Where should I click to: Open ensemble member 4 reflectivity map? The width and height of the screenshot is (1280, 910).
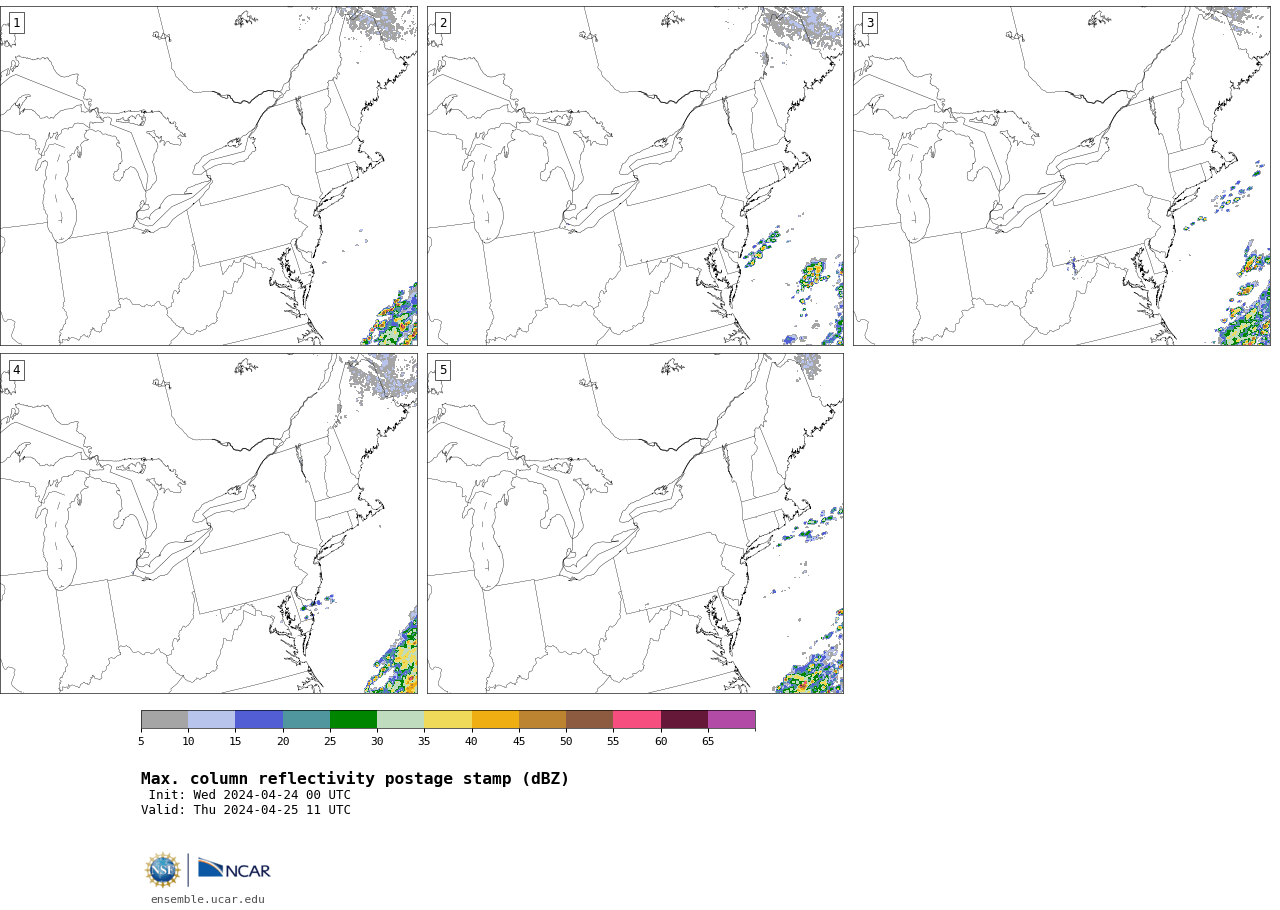click(209, 523)
